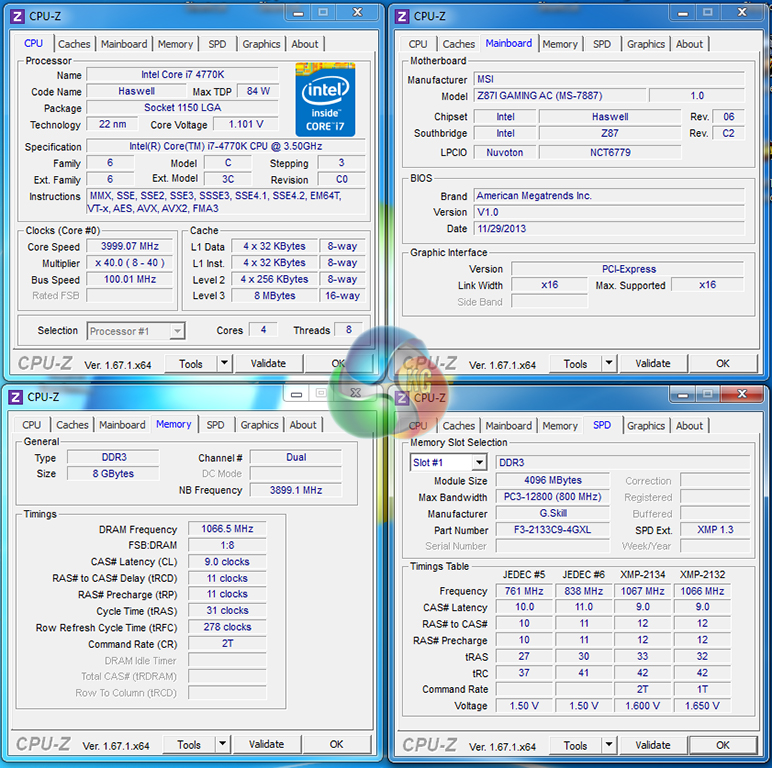Click CPU-Z title icon in Processor window
Image resolution: width=772 pixels, height=768 pixels.
pyautogui.click(x=16, y=16)
